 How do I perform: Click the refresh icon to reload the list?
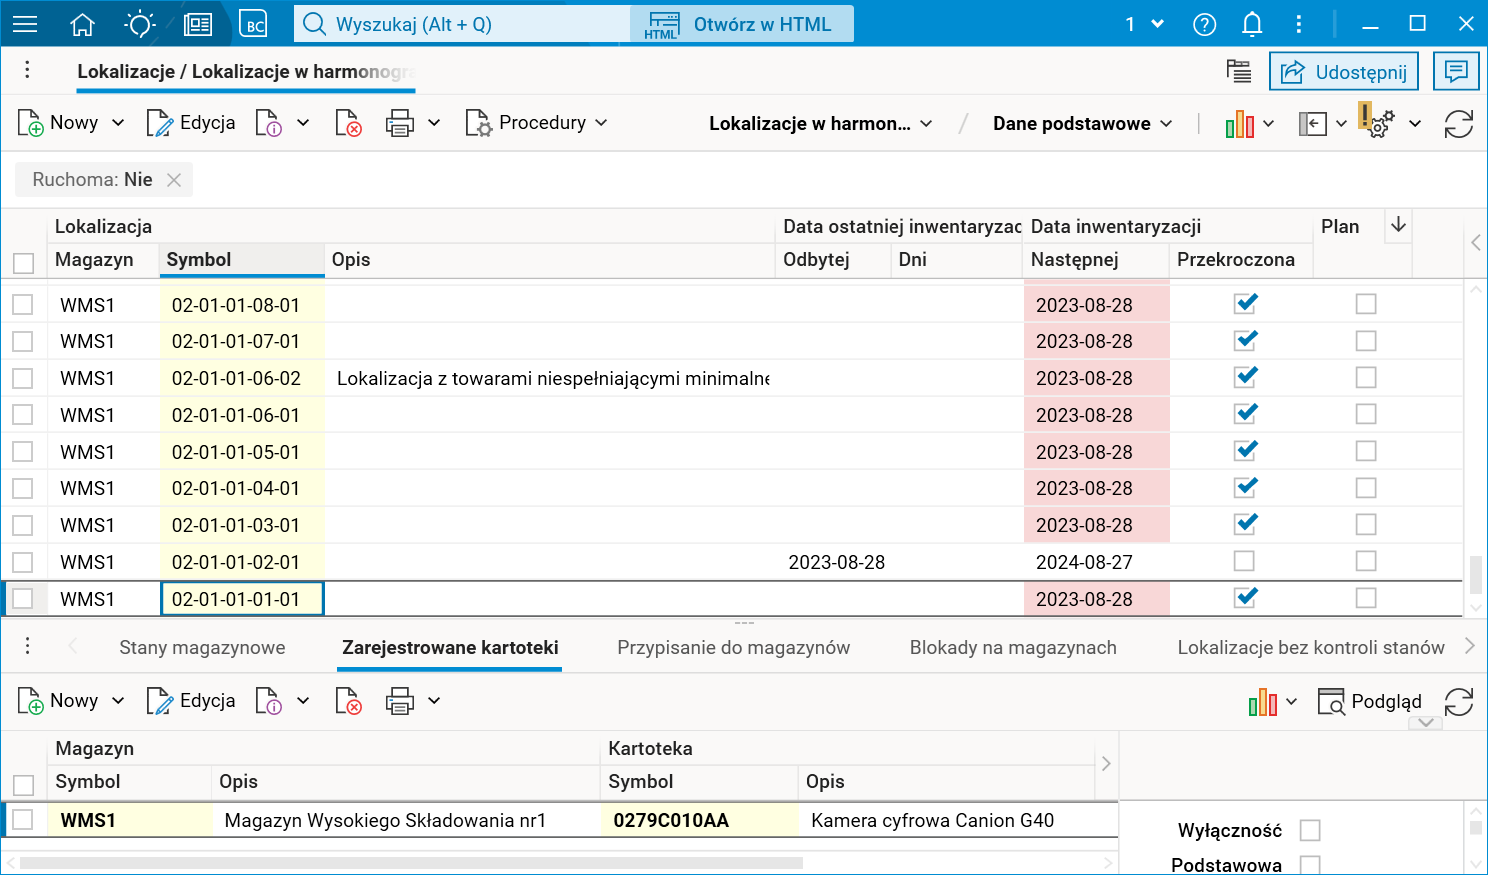tap(1459, 122)
